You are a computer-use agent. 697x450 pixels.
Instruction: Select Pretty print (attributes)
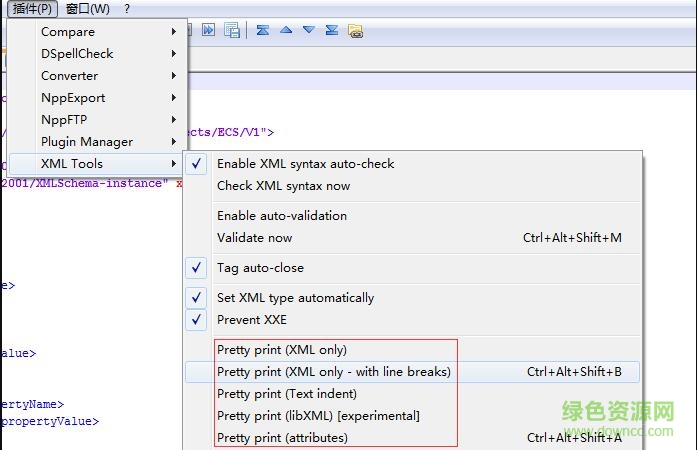[282, 438]
